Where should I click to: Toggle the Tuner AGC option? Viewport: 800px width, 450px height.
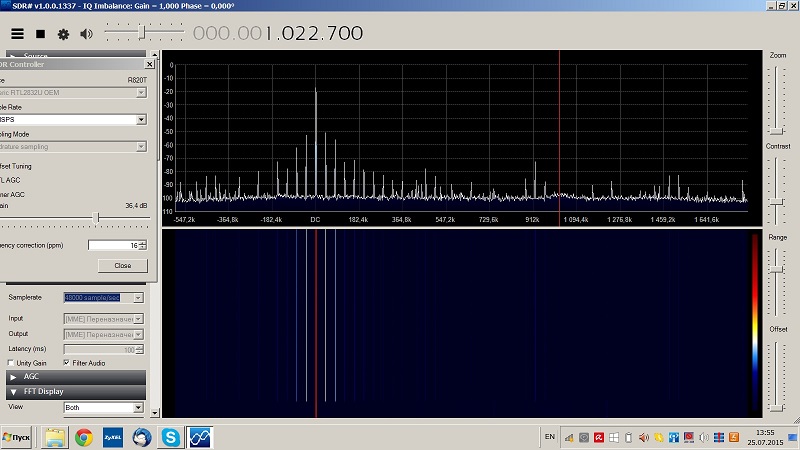tap(12, 194)
